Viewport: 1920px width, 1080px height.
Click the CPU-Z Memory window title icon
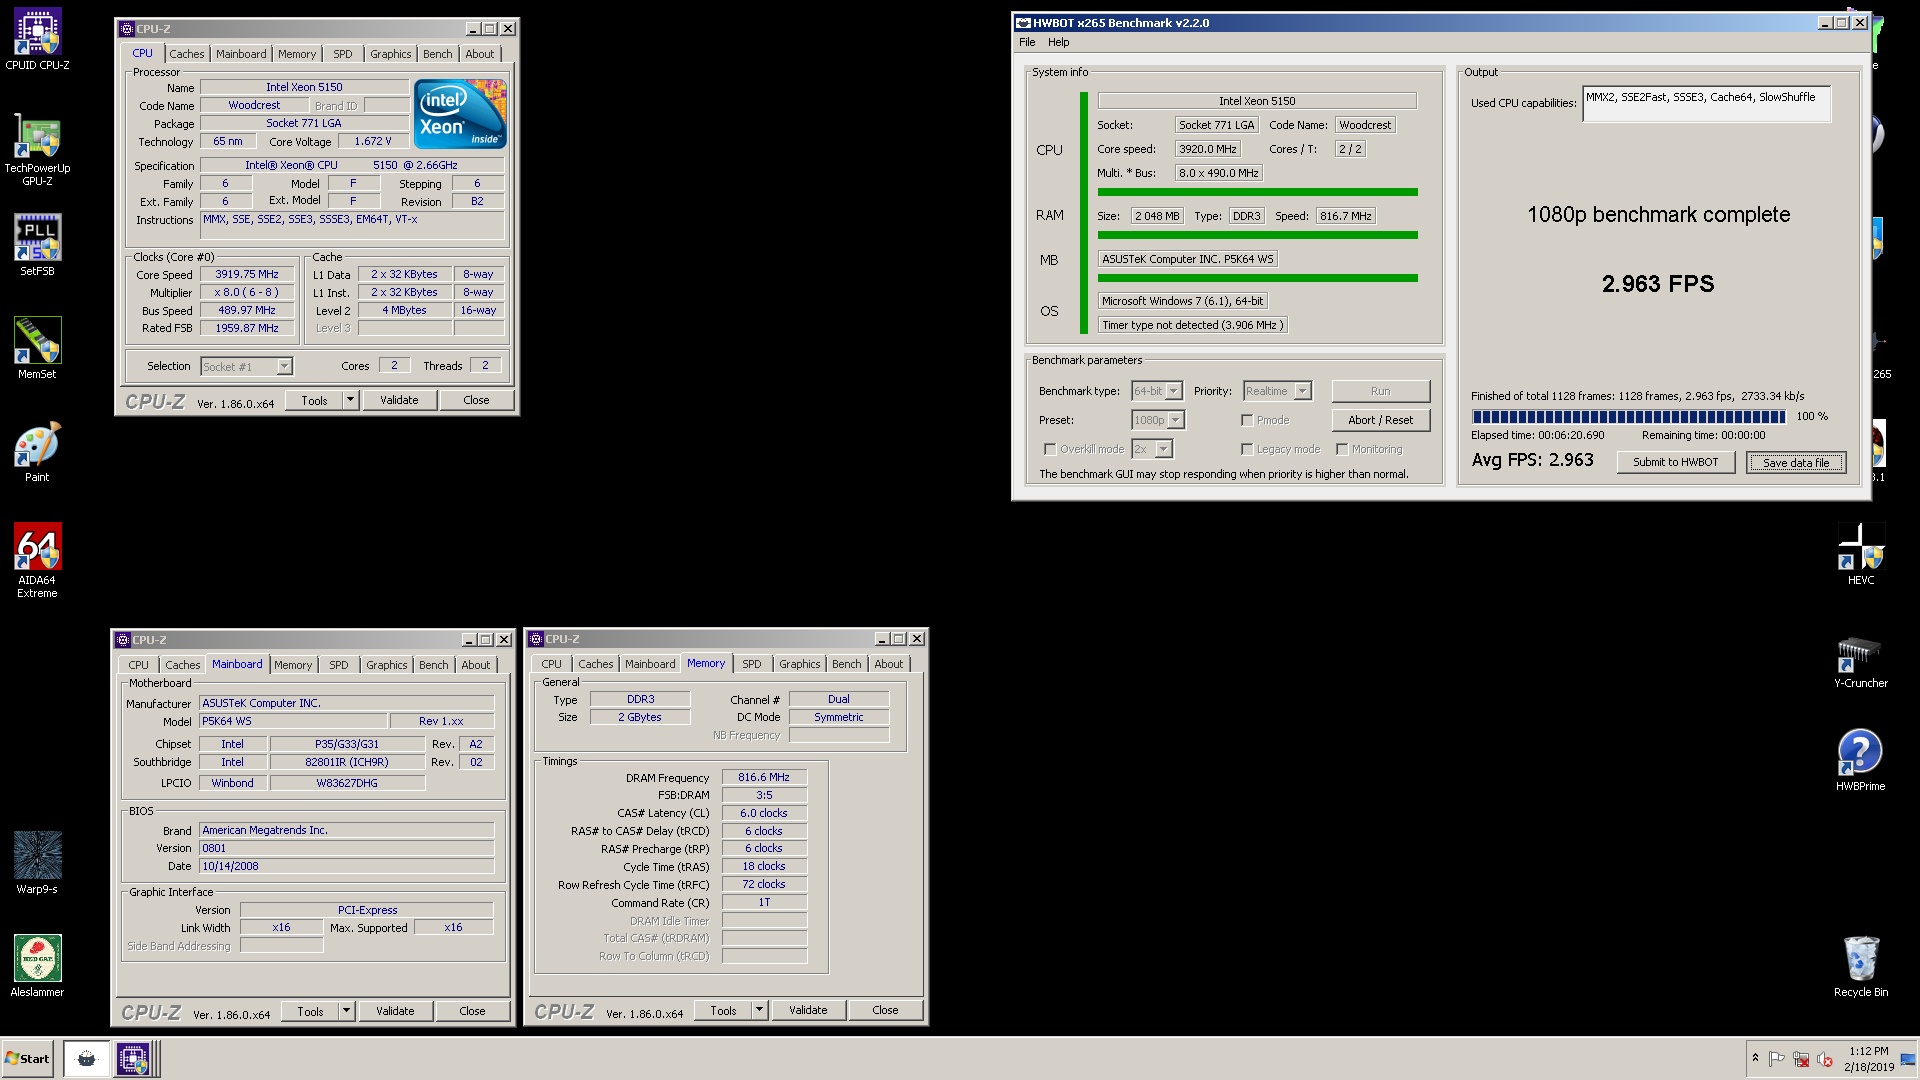tap(536, 639)
